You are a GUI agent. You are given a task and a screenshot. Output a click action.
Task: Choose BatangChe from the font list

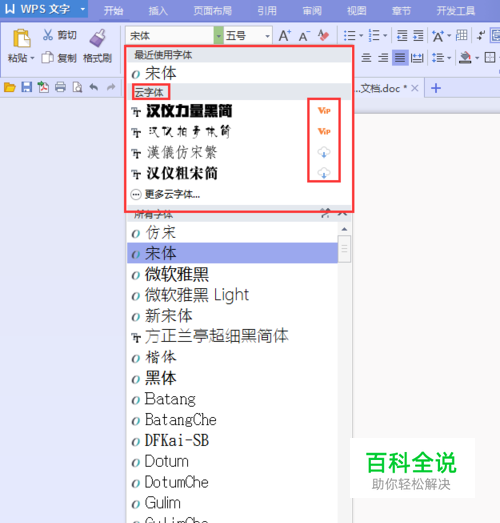[232, 420]
